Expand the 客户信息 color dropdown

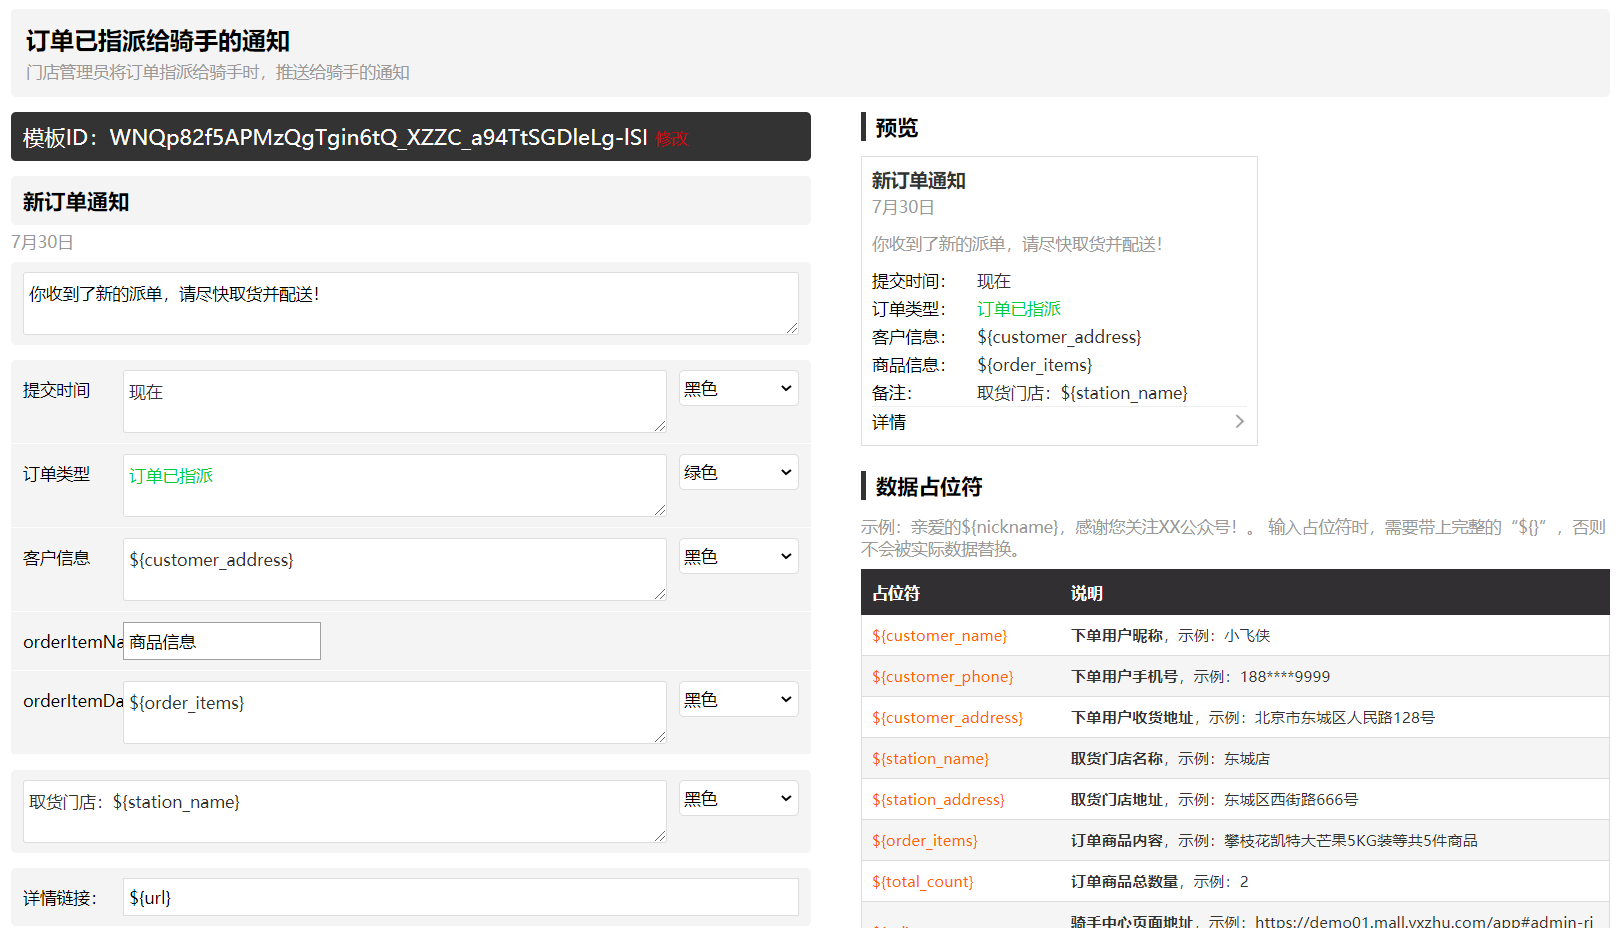point(738,557)
